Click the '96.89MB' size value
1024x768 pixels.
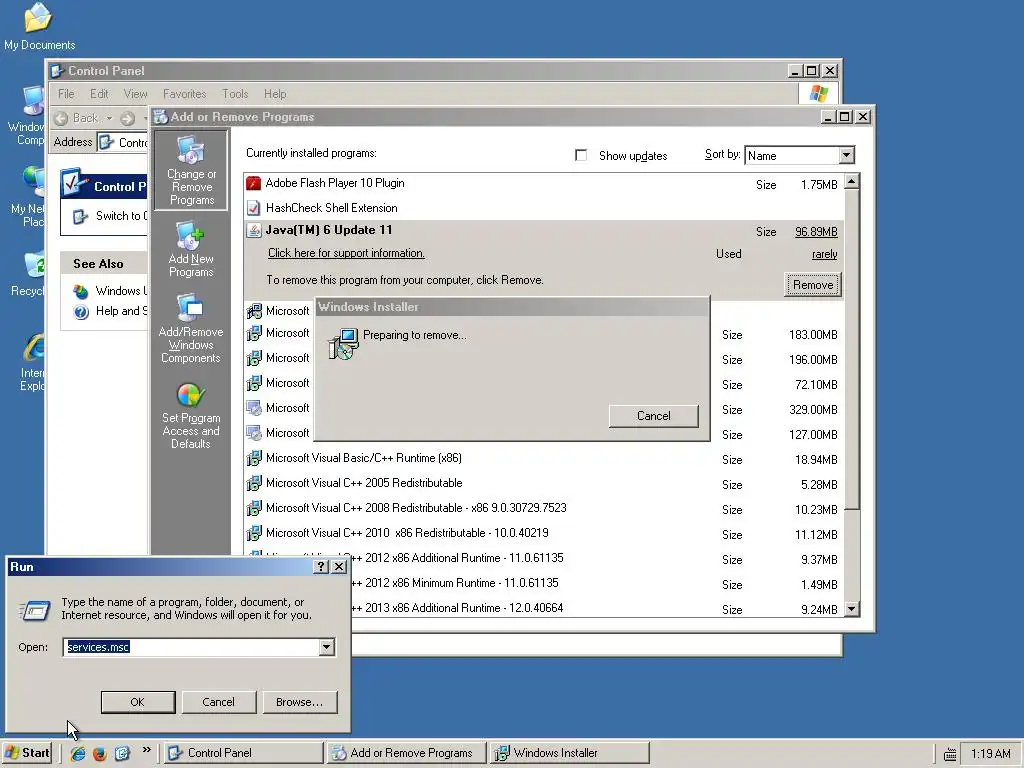click(816, 232)
